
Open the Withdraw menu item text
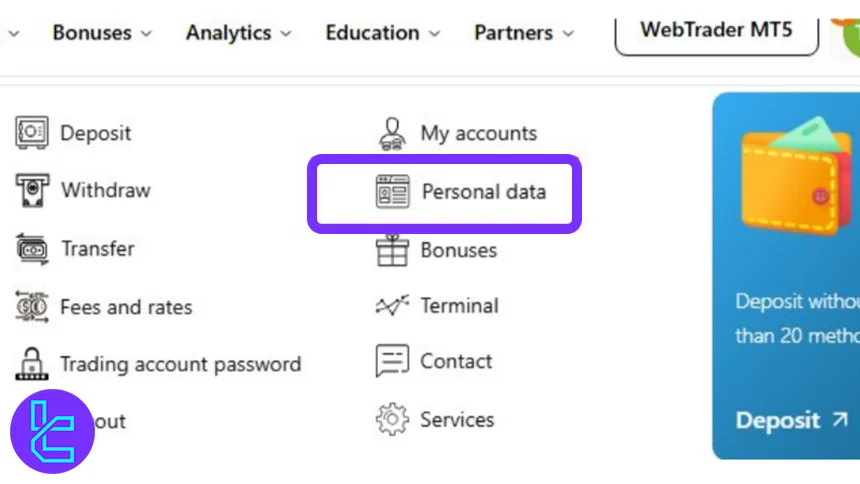coord(105,190)
